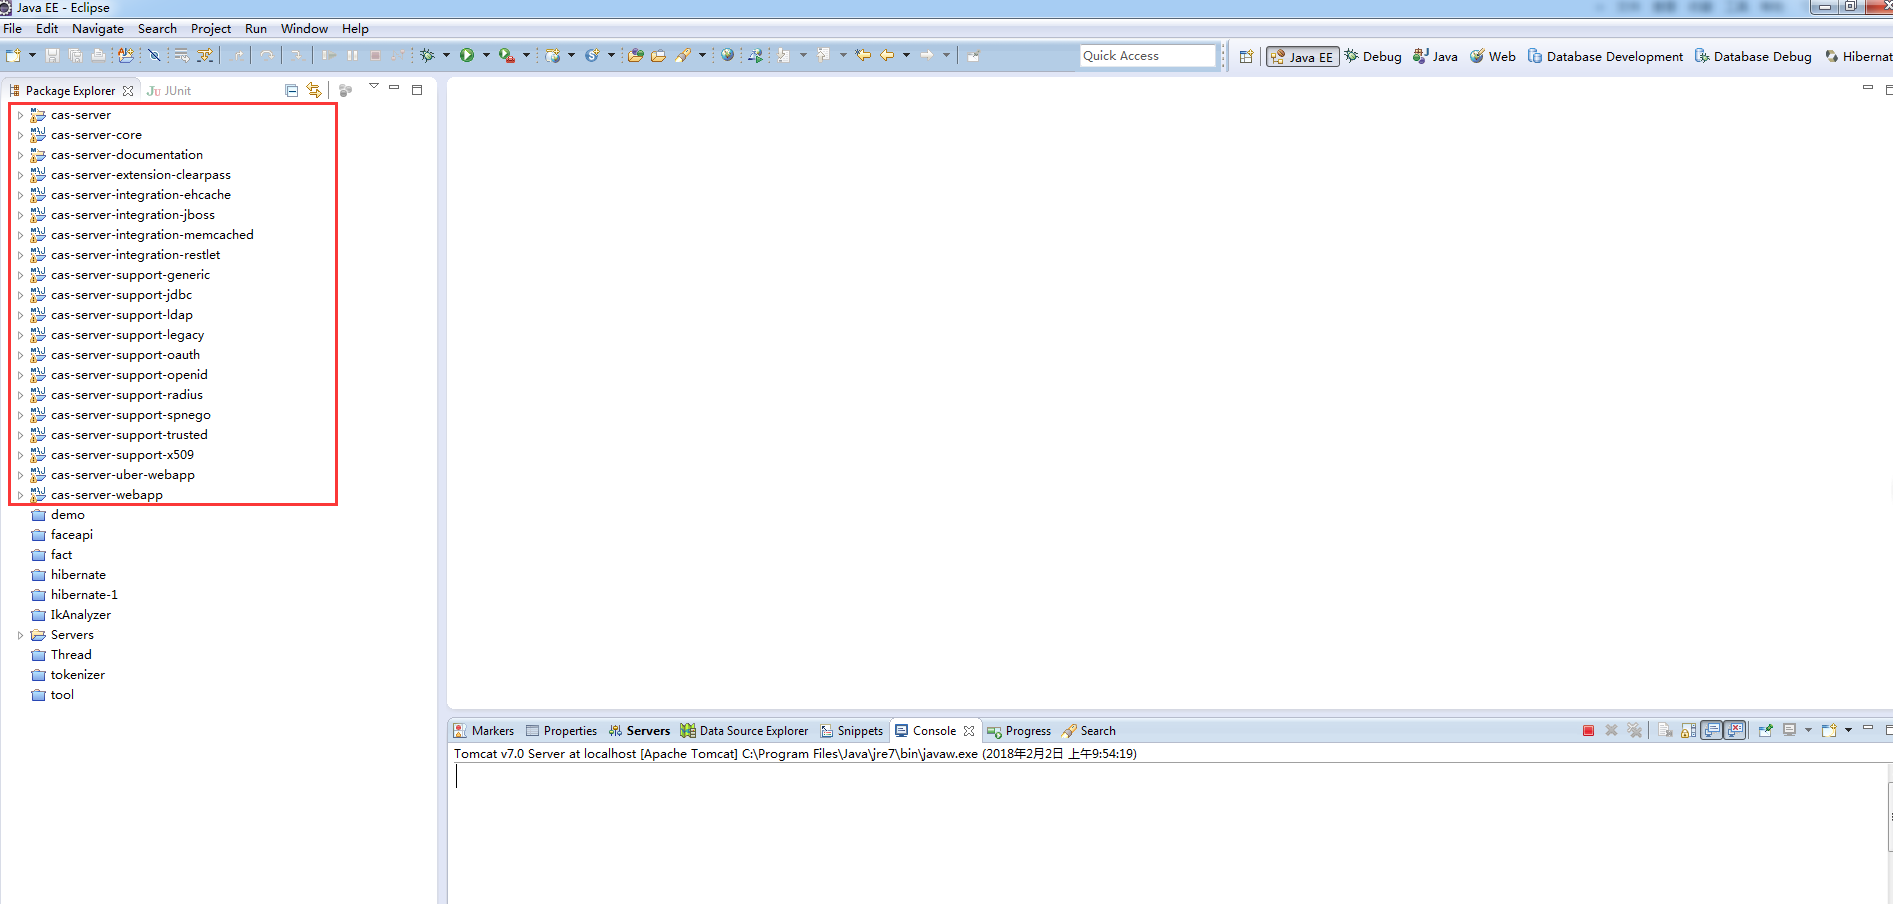Viewport: 1893px width, 904px height.
Task: Collapse All in Package Explorer
Action: click(x=291, y=90)
